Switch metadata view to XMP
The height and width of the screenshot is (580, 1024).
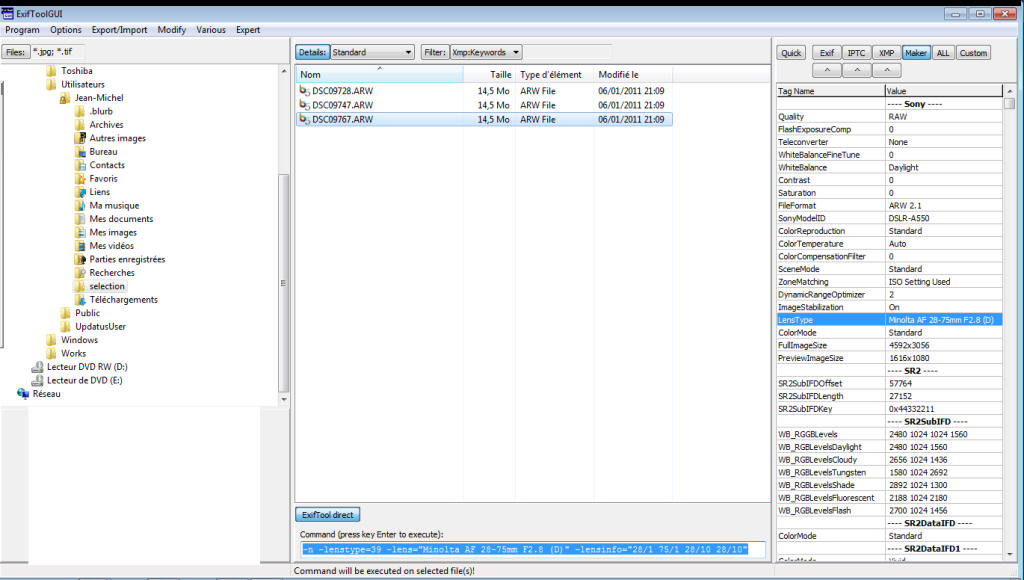(886, 53)
